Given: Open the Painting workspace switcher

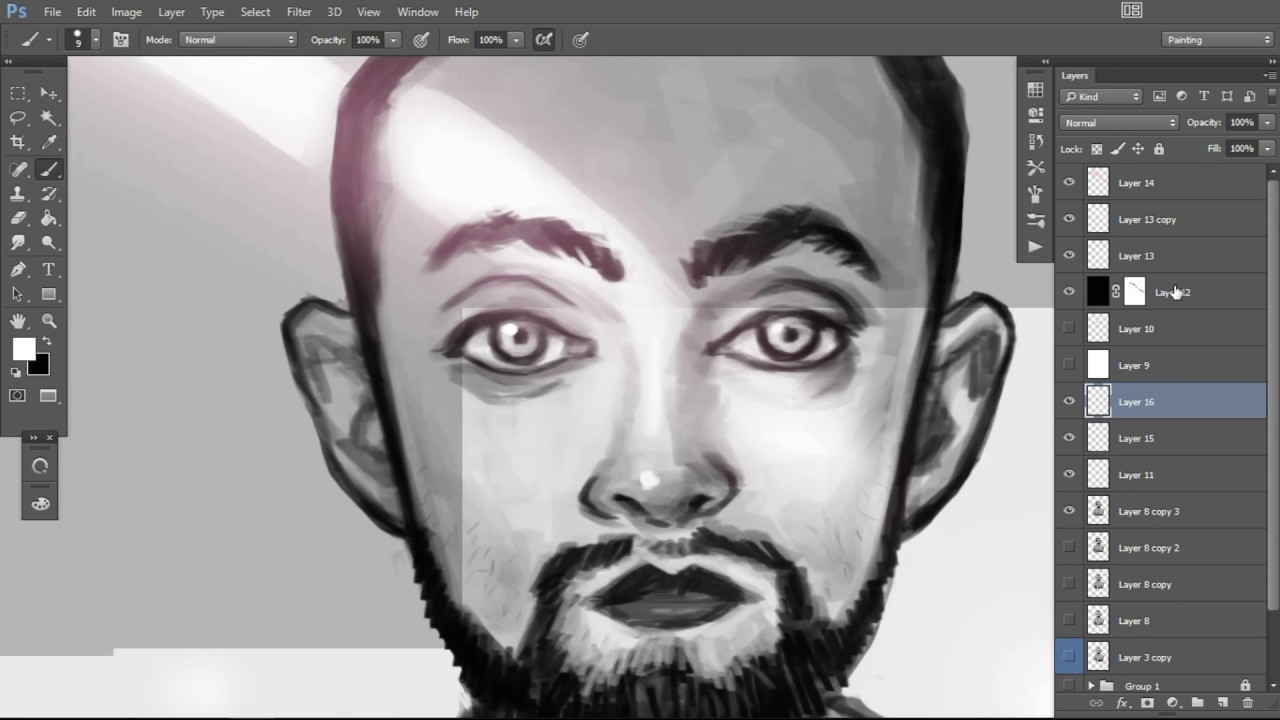Looking at the screenshot, I should click(x=1217, y=39).
